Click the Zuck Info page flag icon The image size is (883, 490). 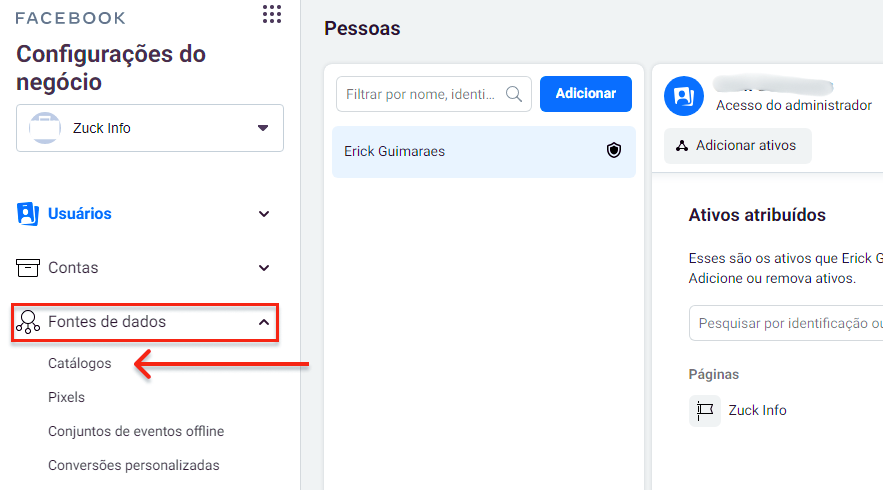[x=705, y=410]
